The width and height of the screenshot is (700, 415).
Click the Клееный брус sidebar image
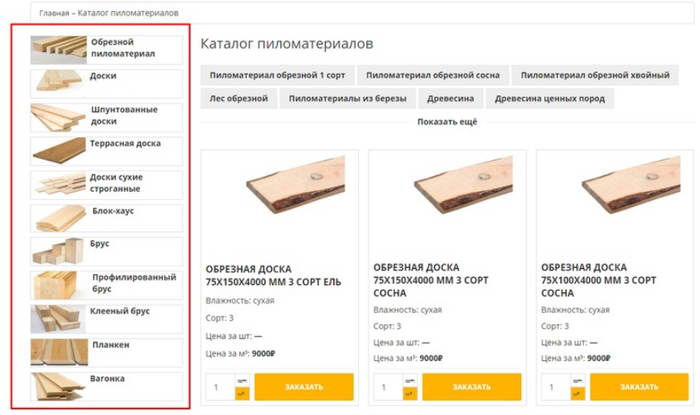pyautogui.click(x=58, y=319)
